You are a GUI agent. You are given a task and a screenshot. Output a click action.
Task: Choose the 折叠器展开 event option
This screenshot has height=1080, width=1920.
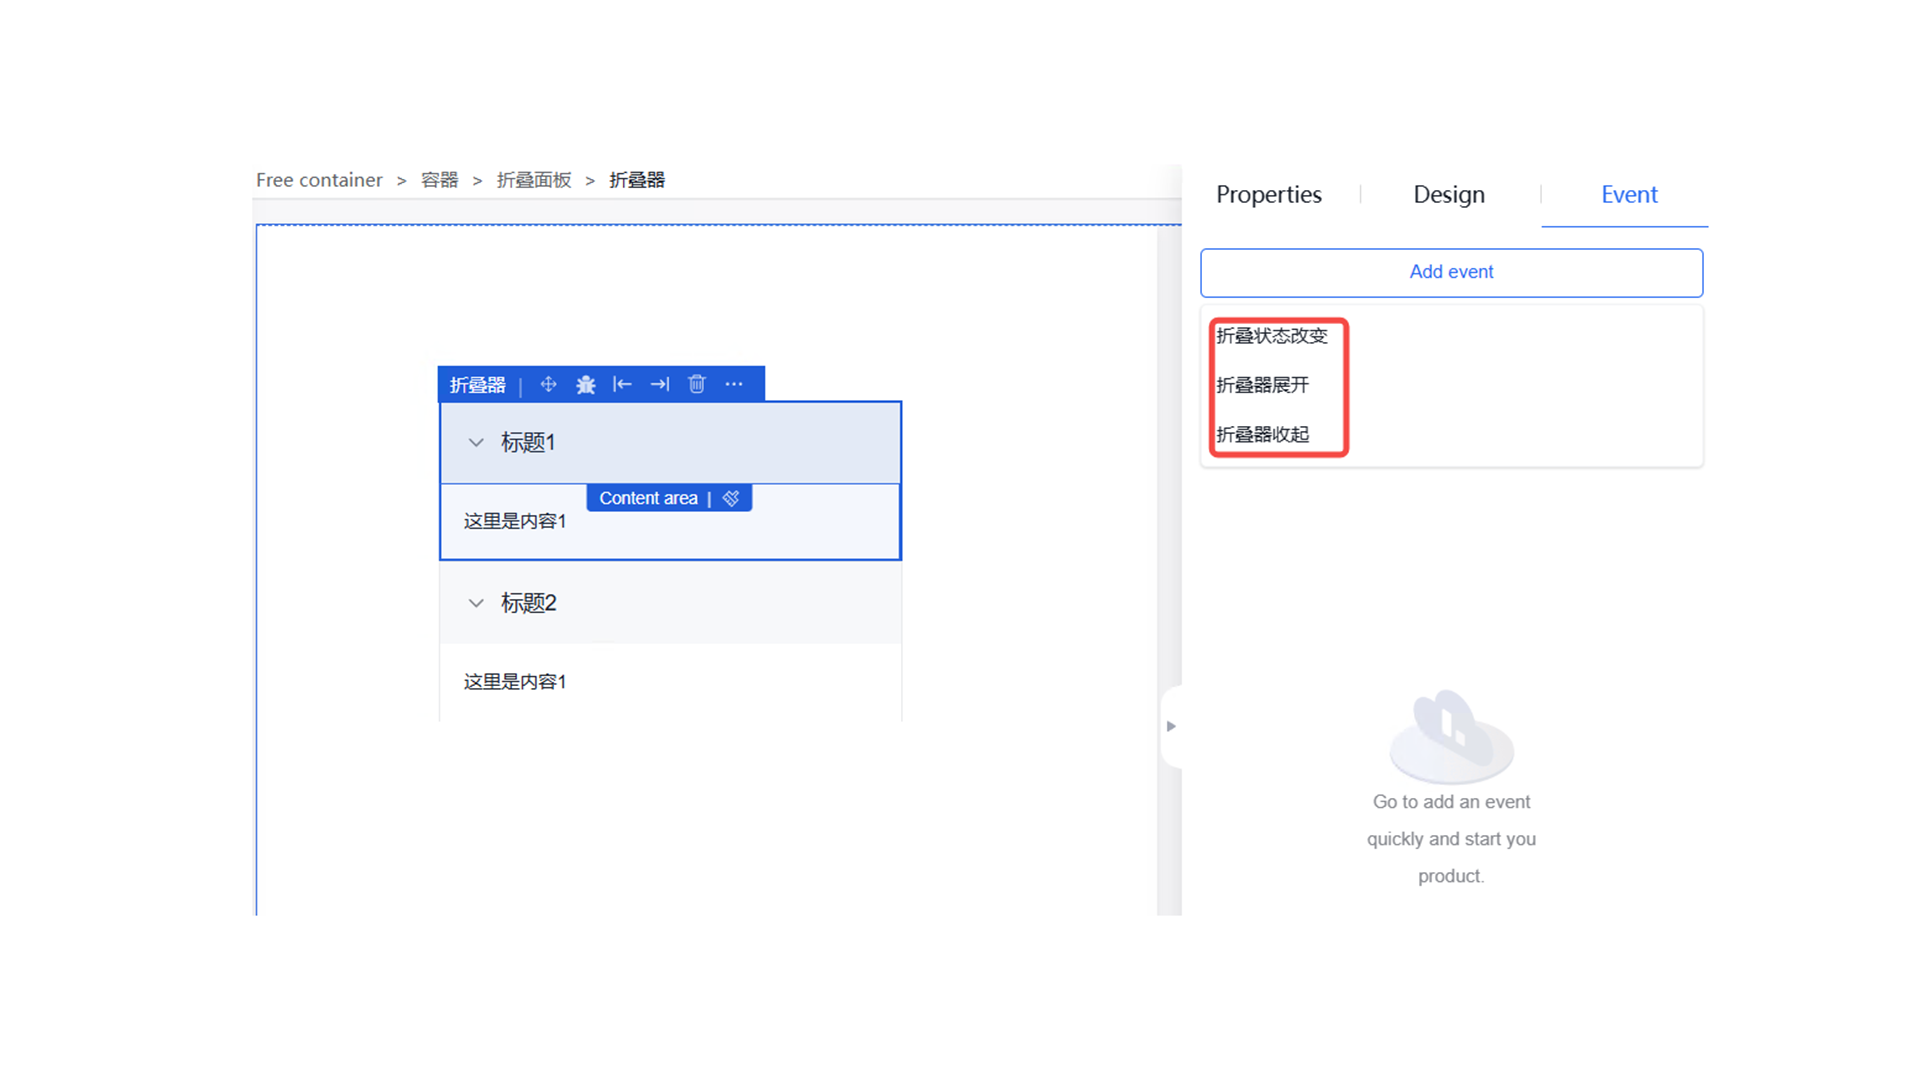click(1262, 385)
